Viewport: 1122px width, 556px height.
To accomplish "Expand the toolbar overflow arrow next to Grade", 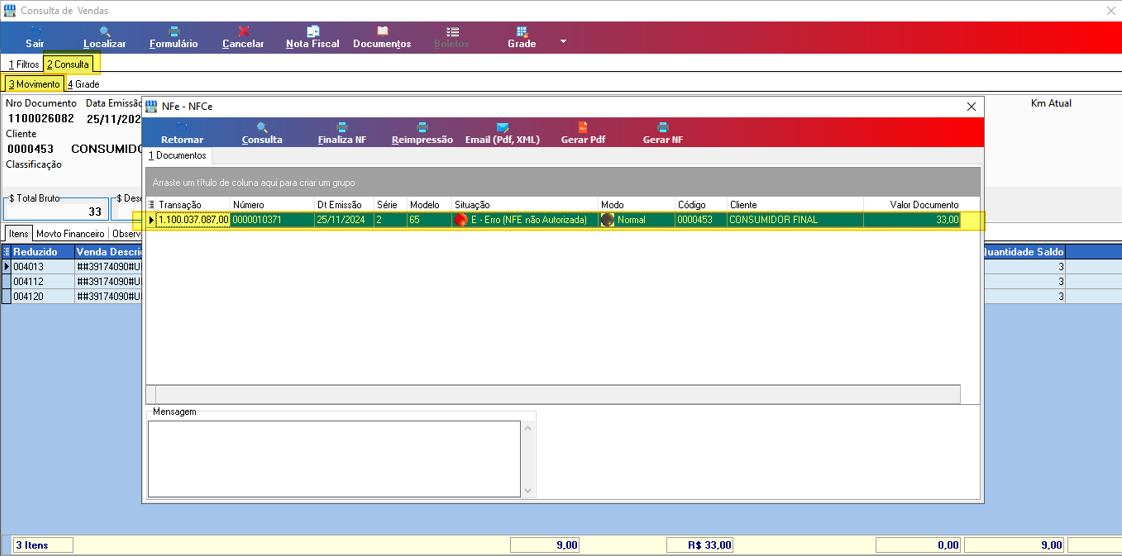I will tap(562, 42).
